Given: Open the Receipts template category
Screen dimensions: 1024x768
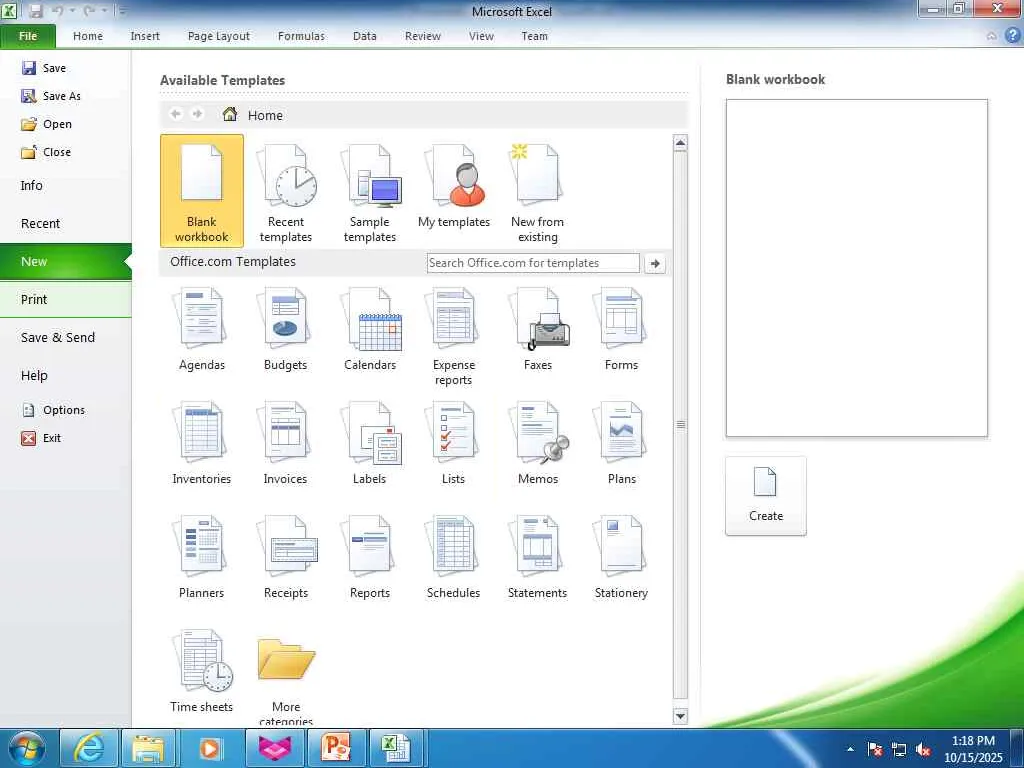Looking at the screenshot, I should (x=285, y=556).
